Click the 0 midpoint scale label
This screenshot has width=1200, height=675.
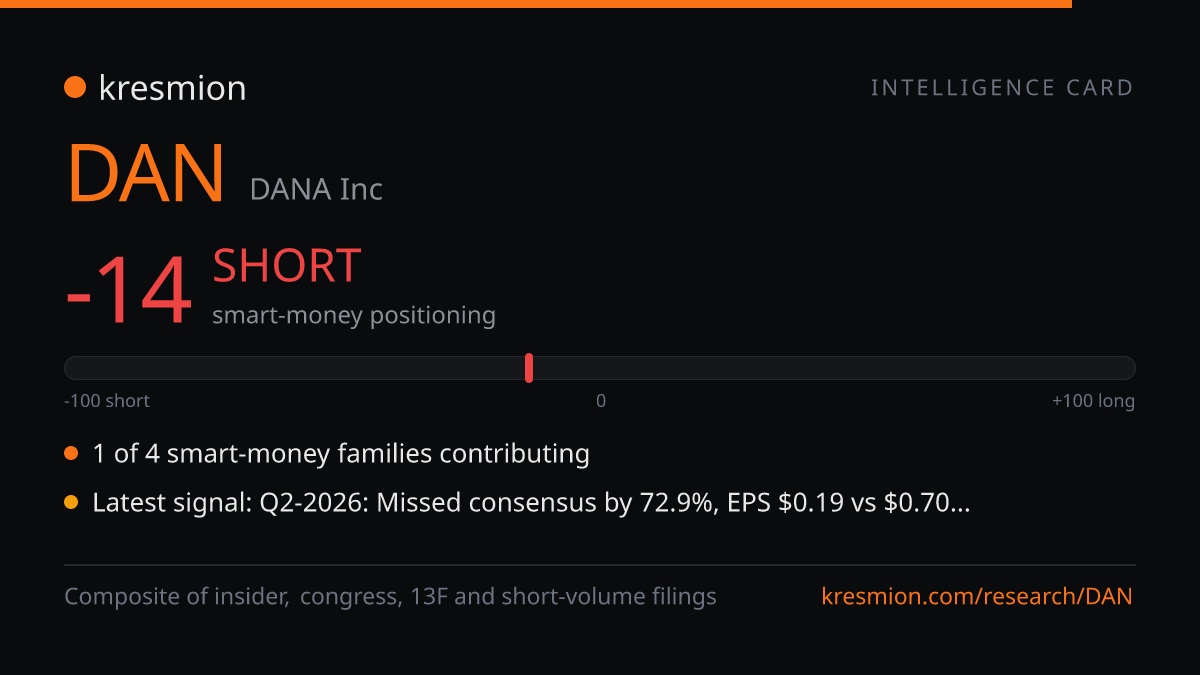click(x=601, y=401)
